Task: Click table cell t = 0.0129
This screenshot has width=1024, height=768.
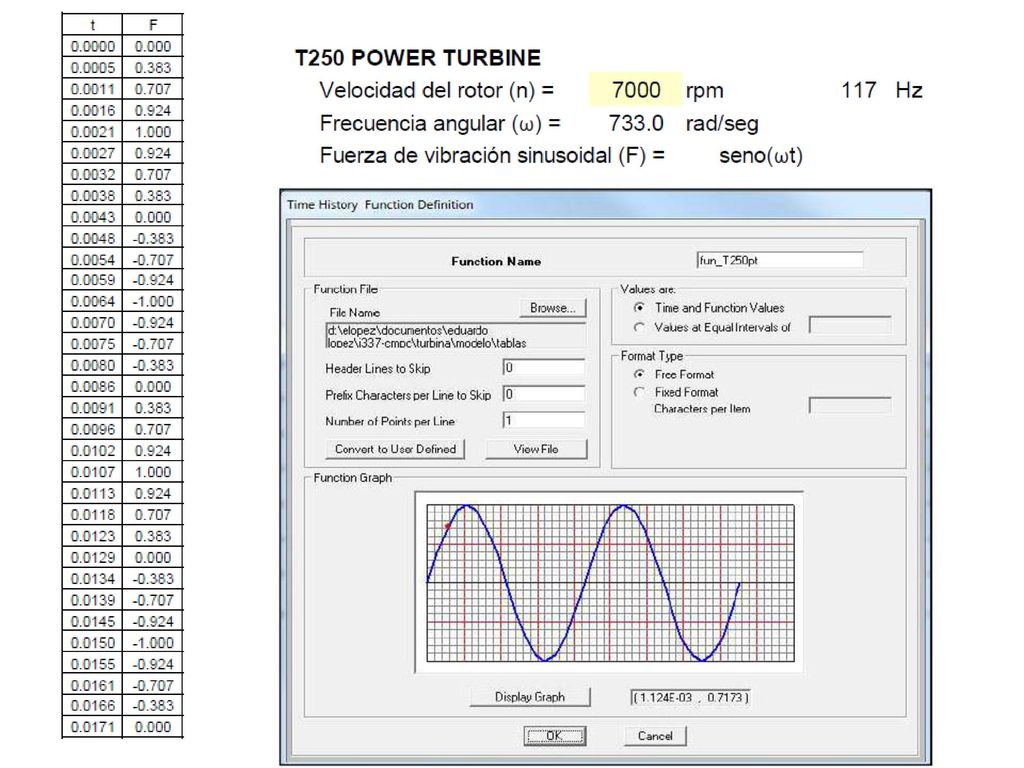Action: click(92, 558)
